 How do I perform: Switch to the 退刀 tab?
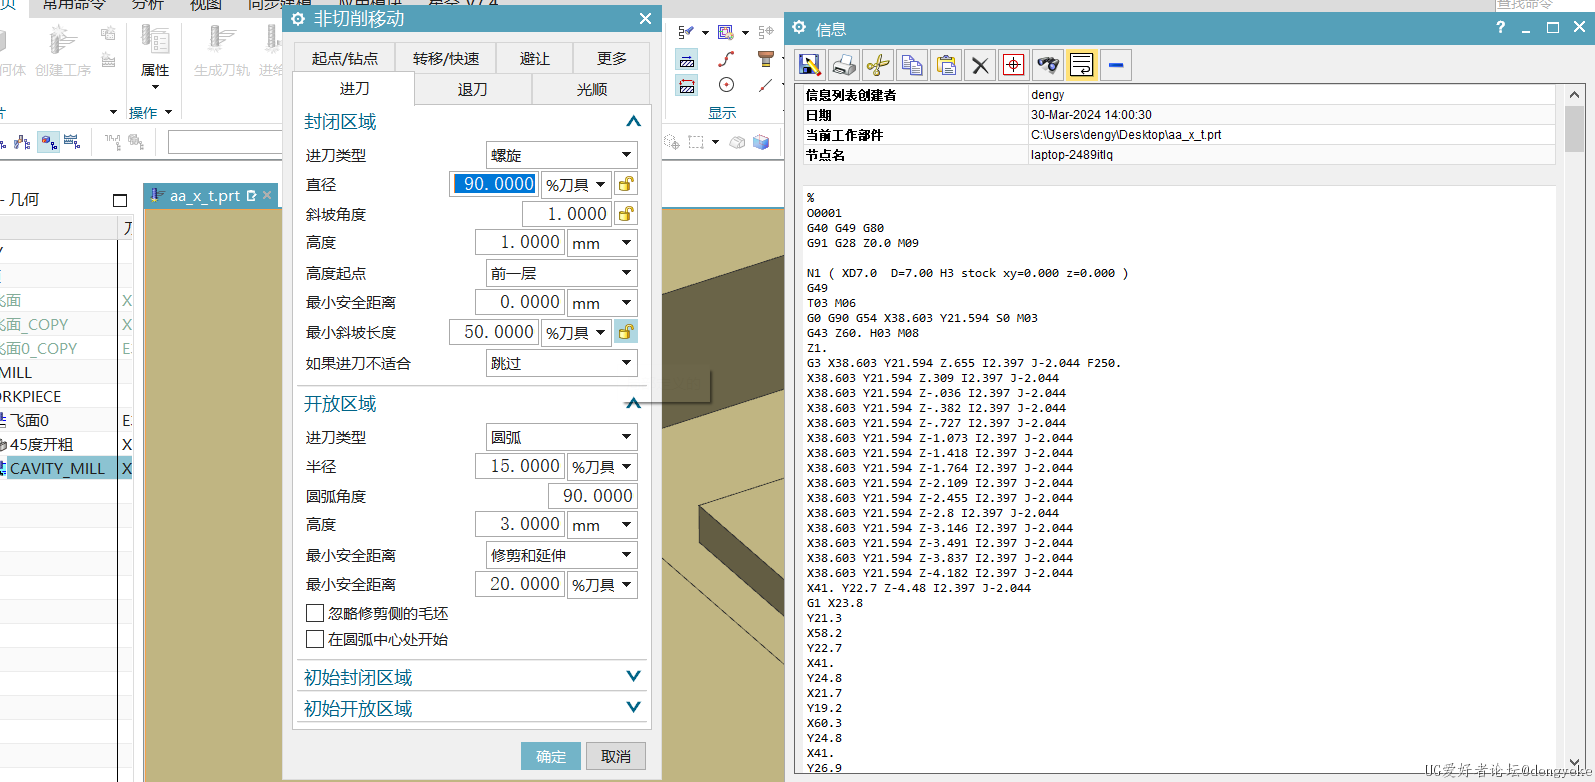coord(473,89)
